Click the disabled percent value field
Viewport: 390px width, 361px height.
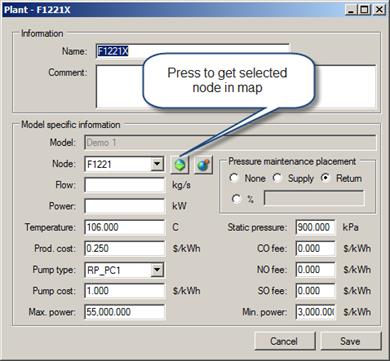tap(314, 199)
